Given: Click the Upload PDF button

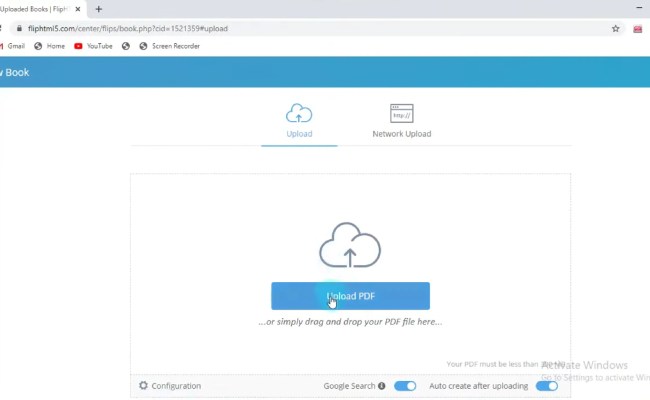Looking at the screenshot, I should pos(350,296).
